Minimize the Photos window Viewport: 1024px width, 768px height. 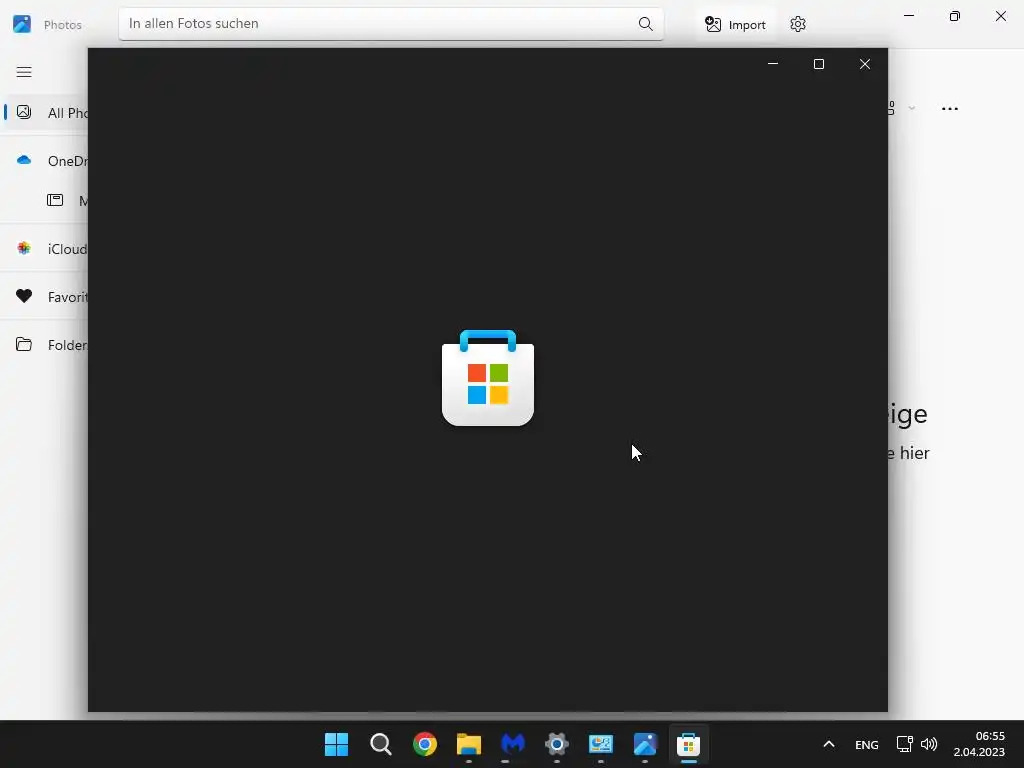pyautogui.click(x=909, y=16)
